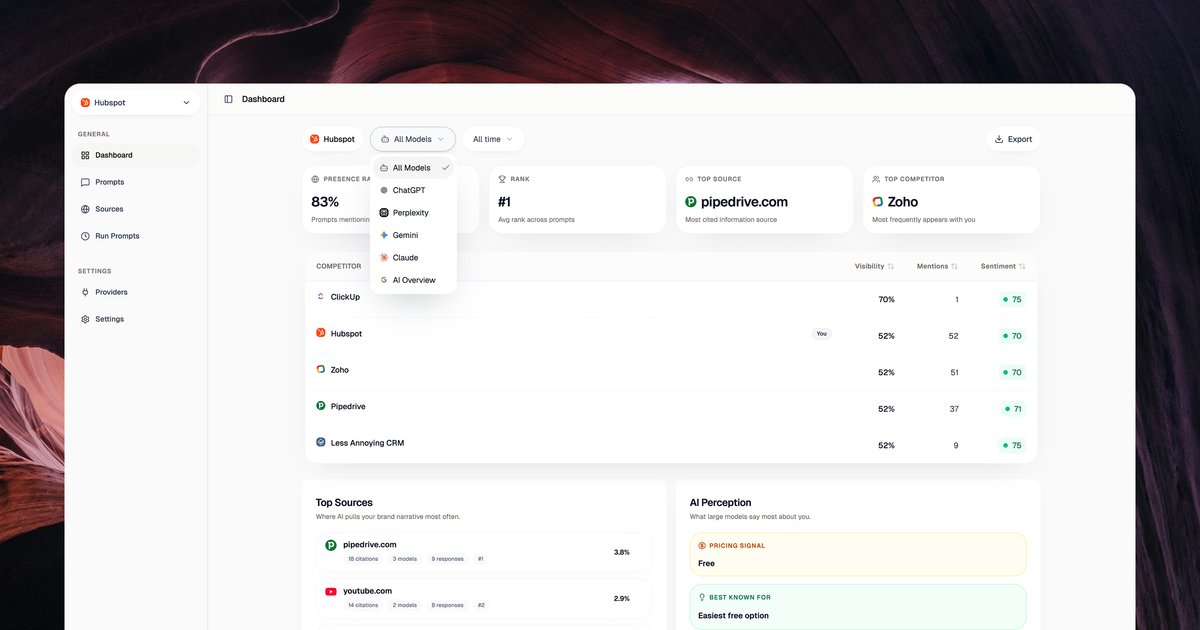This screenshot has width=1200, height=630.
Task: Click the Prompts chat bubble icon
Action: point(85,182)
